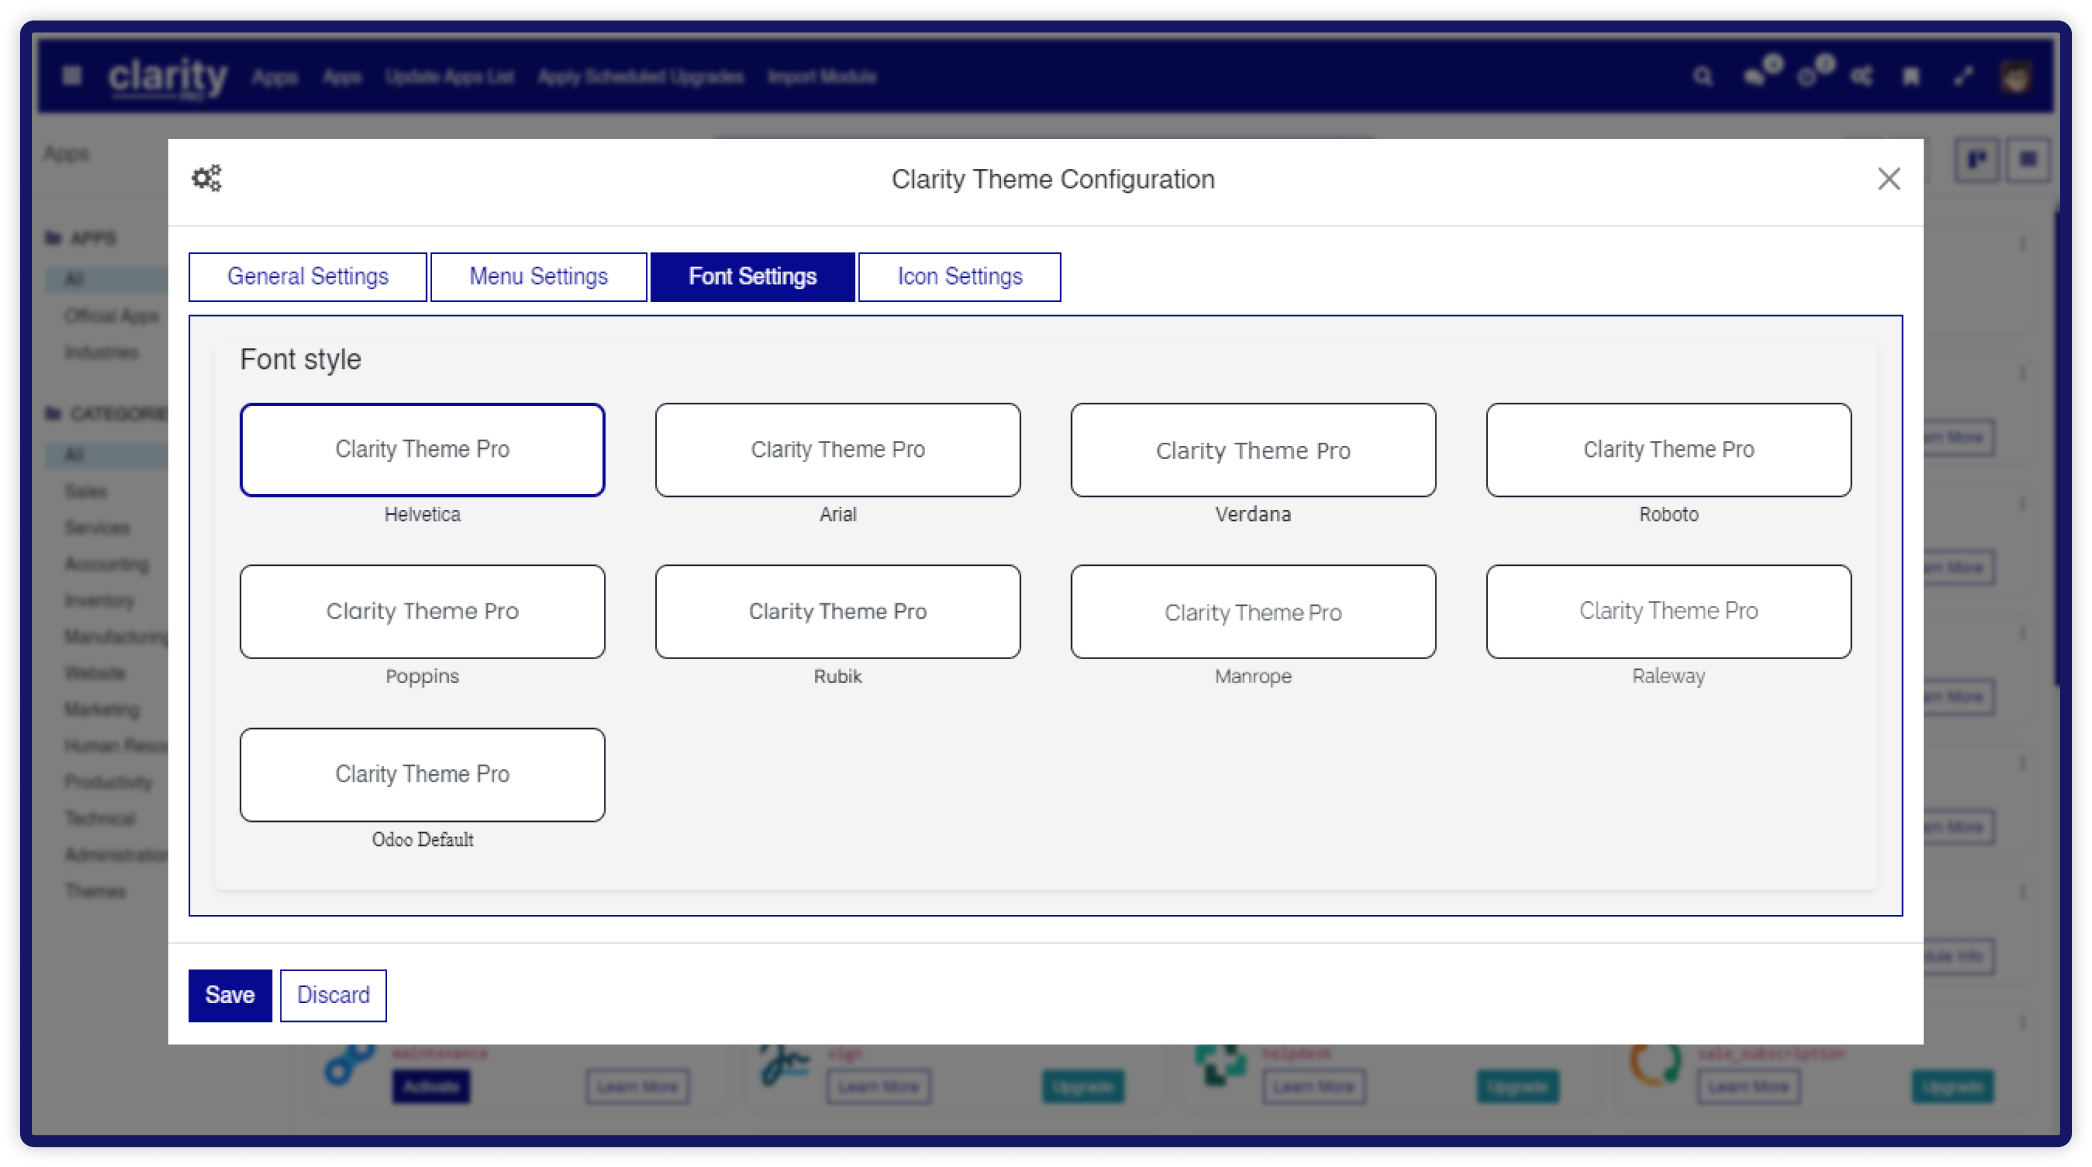Viewport: 2092px width, 1167px height.
Task: Choose the Manrope font style card
Action: point(1253,612)
